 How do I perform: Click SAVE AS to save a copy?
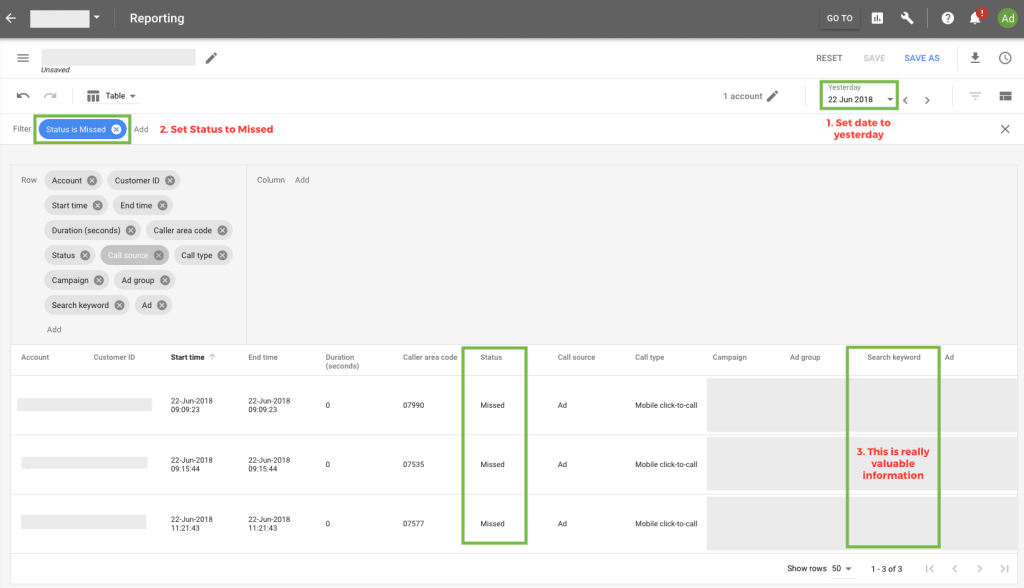point(921,58)
